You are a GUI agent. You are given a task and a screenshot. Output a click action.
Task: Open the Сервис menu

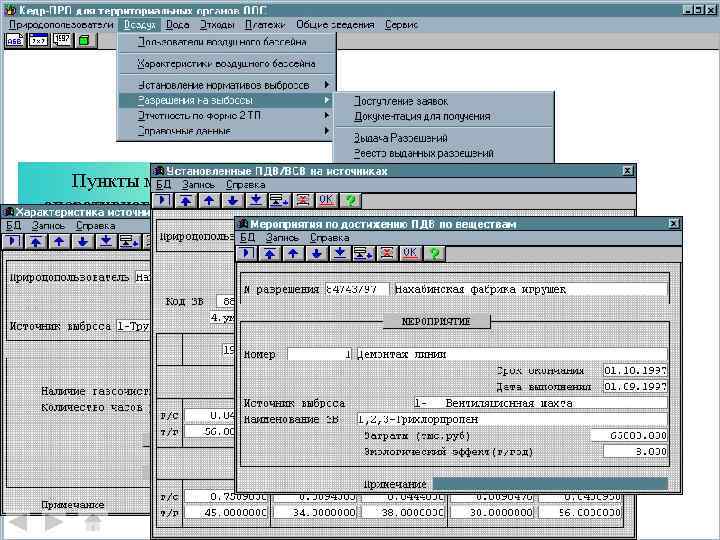[x=401, y=25]
